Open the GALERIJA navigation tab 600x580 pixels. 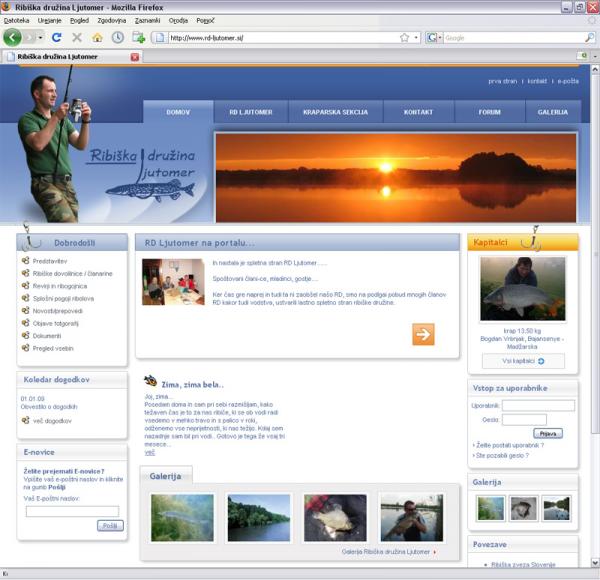click(552, 112)
